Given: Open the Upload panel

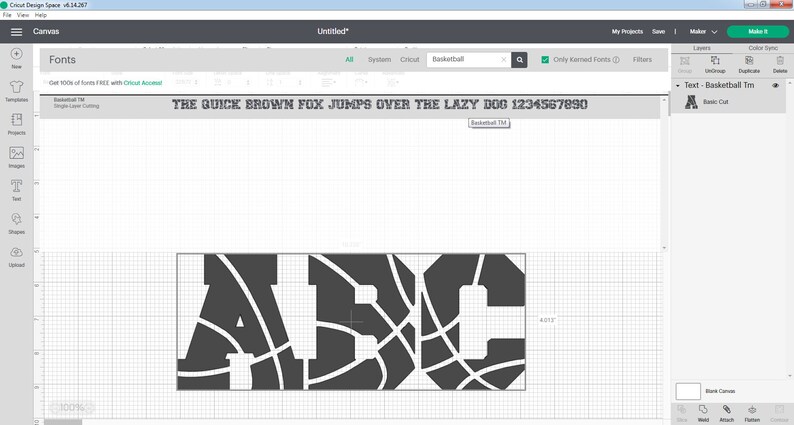Looking at the screenshot, I should (16, 256).
